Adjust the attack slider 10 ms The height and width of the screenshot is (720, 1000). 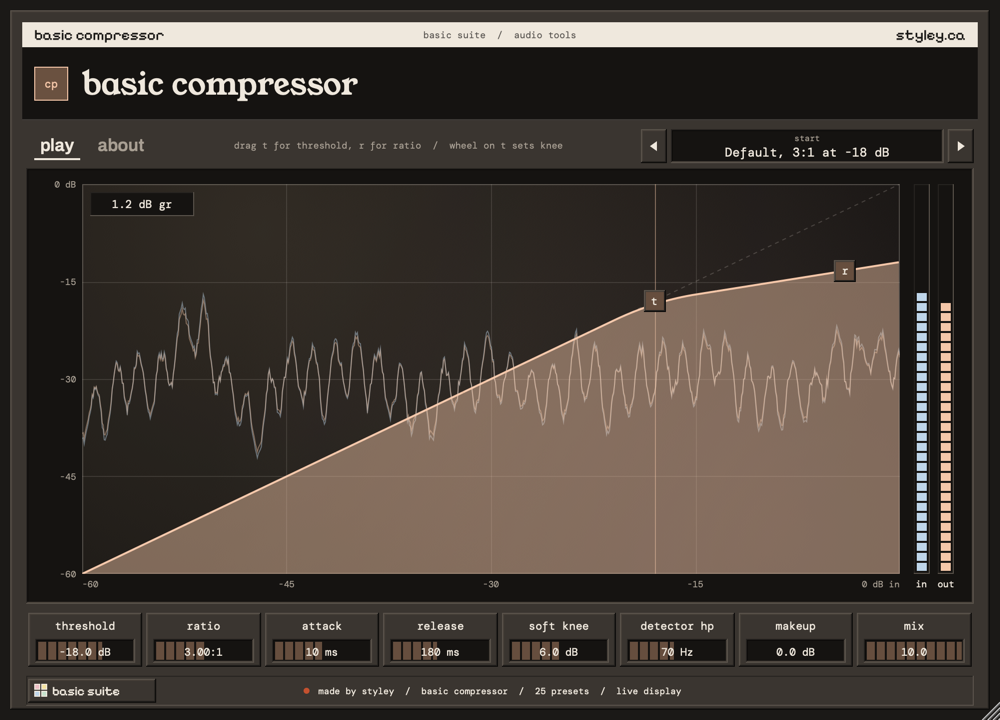click(321, 652)
